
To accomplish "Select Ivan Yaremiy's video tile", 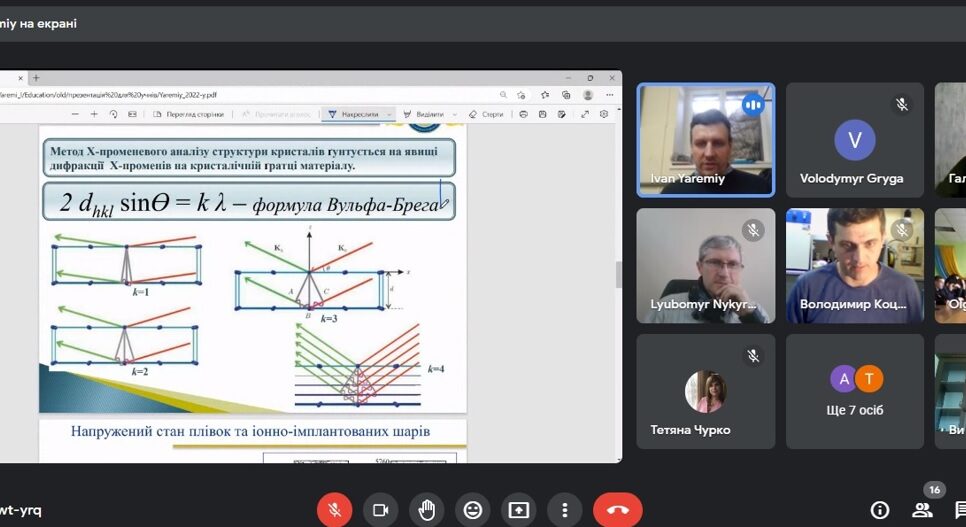I will pyautogui.click(x=705, y=139).
